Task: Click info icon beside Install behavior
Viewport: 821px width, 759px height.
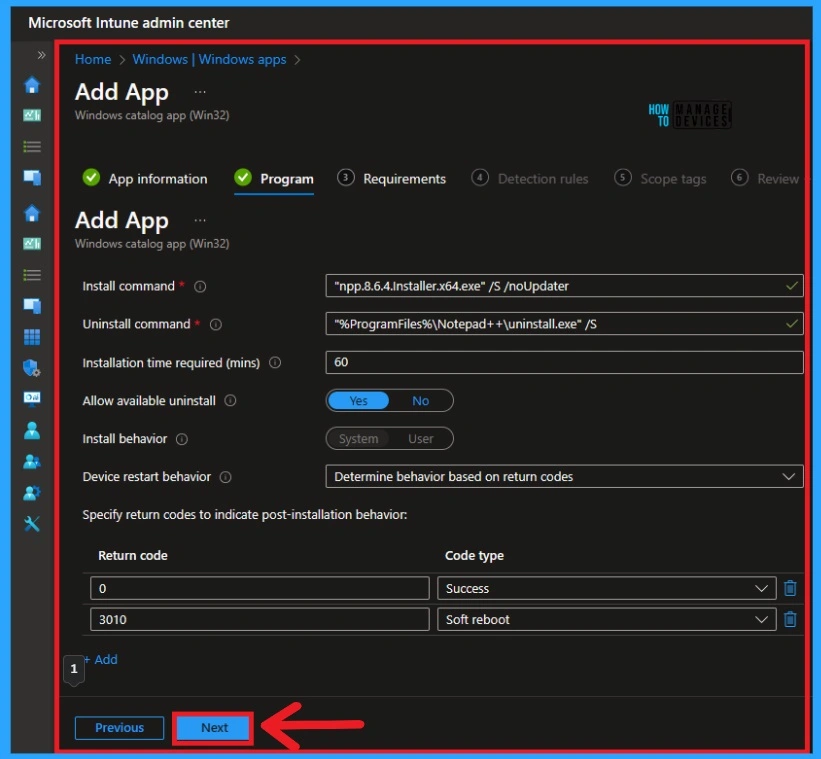Action: pyautogui.click(x=182, y=439)
